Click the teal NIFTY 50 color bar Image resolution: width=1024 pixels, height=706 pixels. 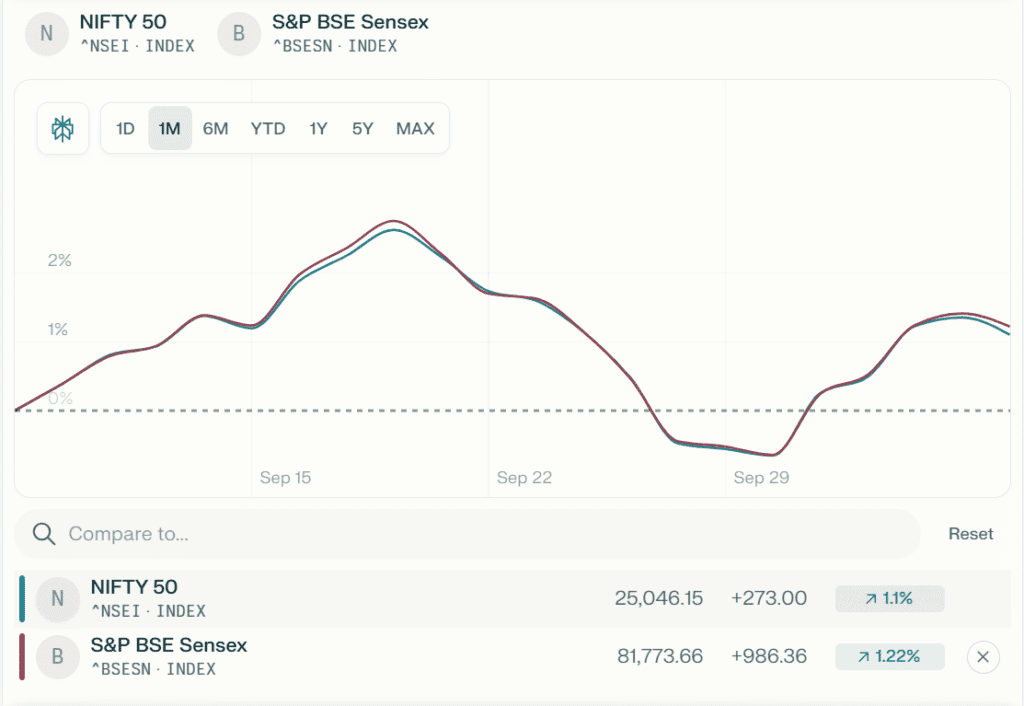[22, 598]
